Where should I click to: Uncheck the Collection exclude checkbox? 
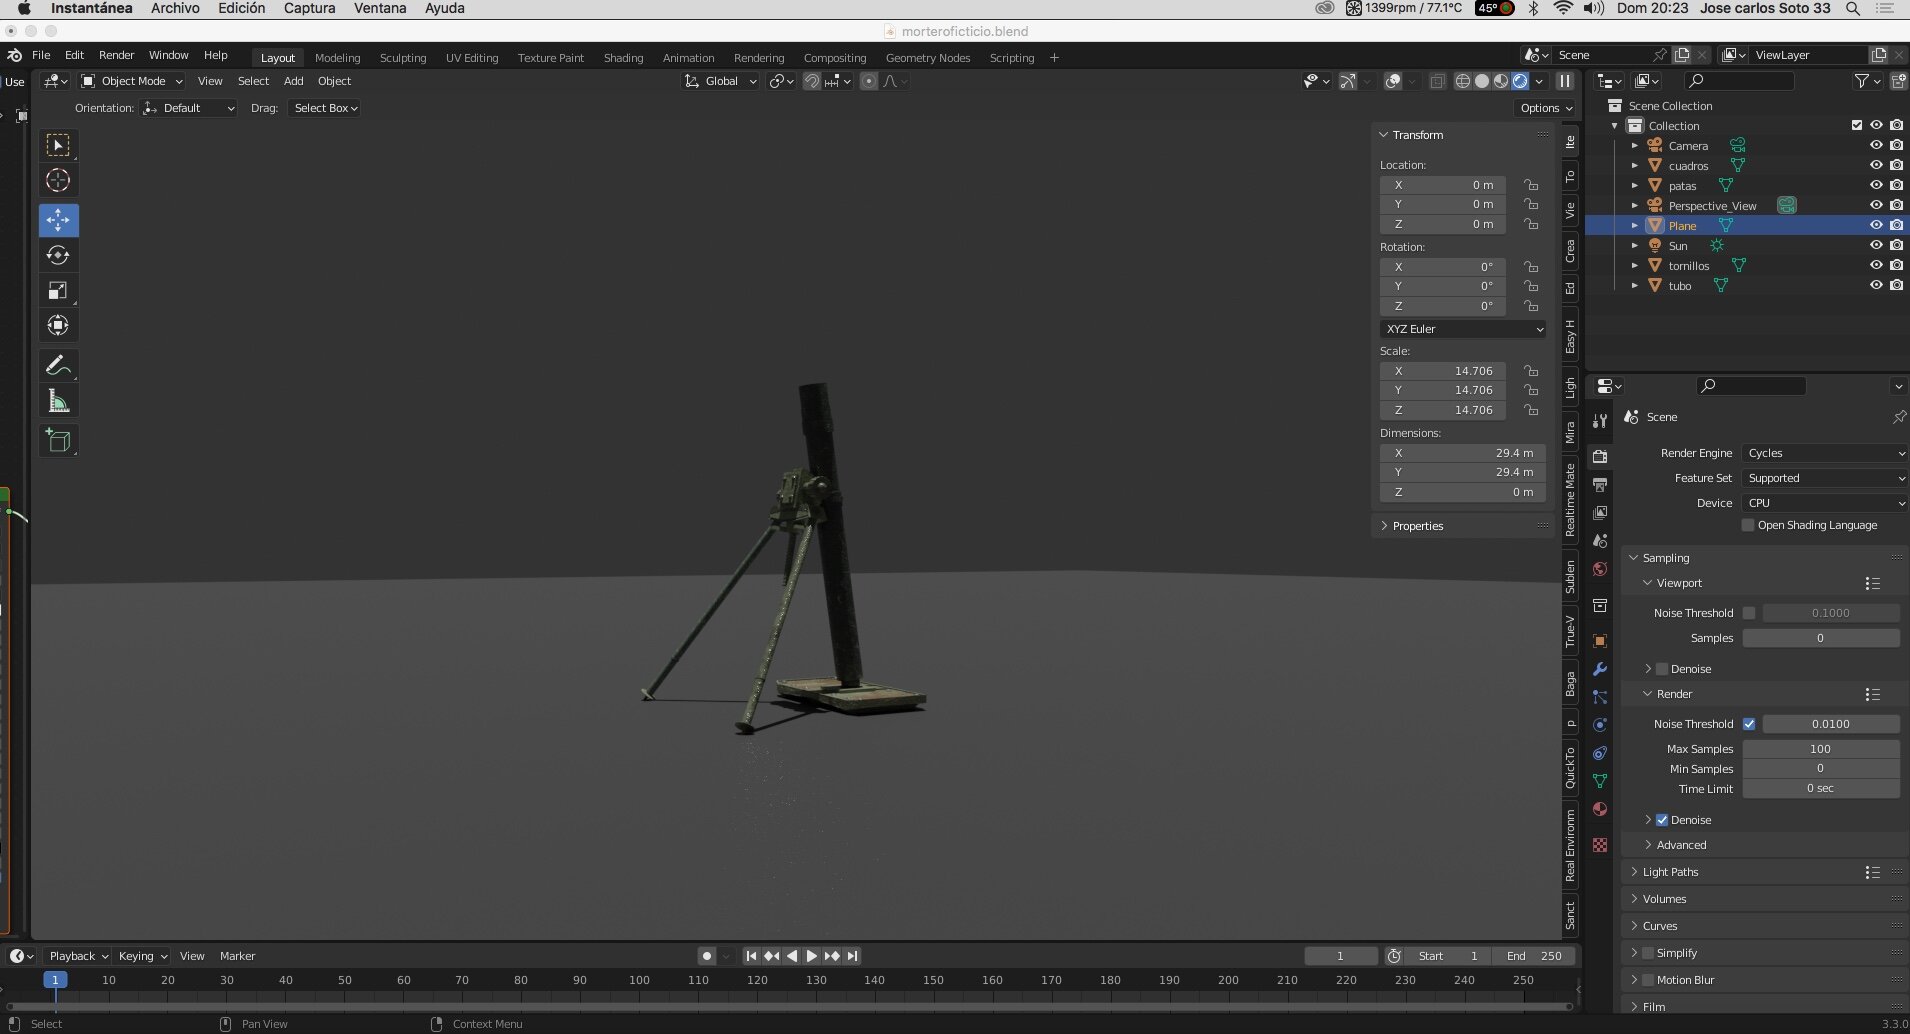pyautogui.click(x=1857, y=125)
